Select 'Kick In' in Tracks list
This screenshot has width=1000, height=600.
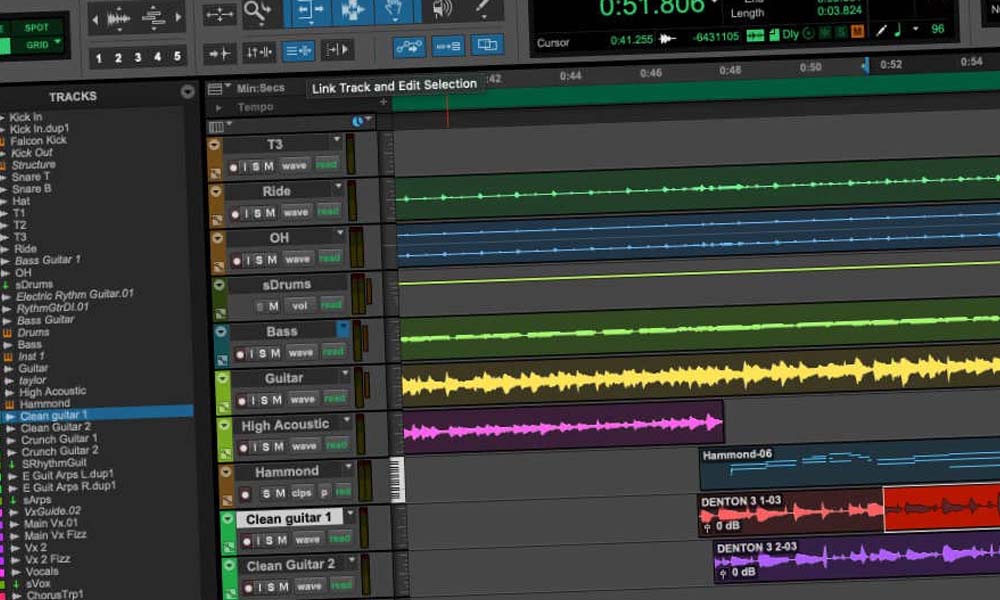26,117
